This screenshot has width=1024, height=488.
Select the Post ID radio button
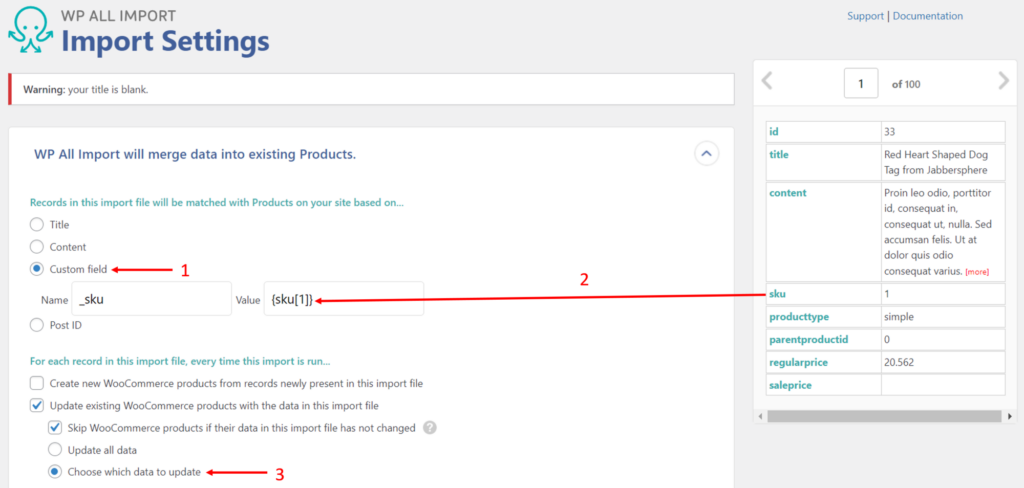37,325
